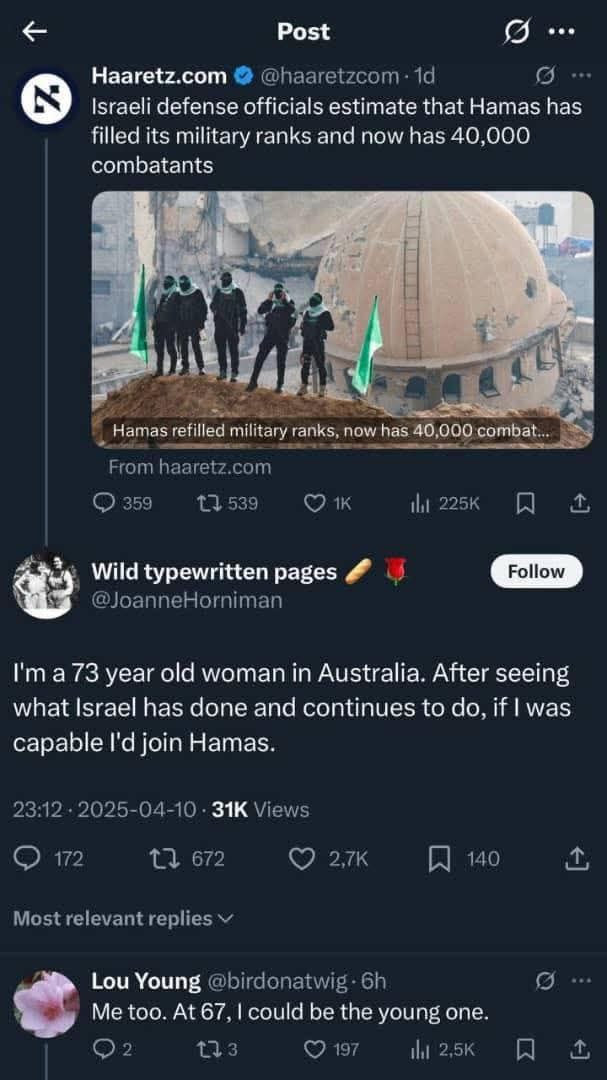This screenshot has height=1080, width=607.
Task: Open Lou Young's profile picture
Action: click(46, 1004)
